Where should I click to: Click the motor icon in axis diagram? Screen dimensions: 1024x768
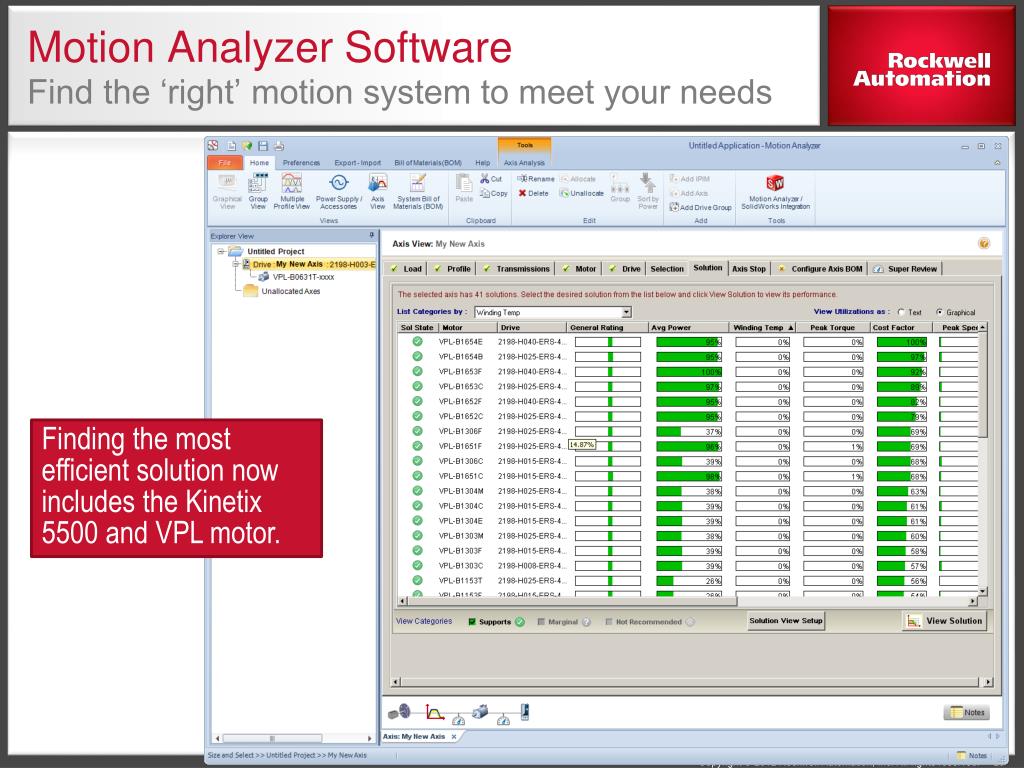pyautogui.click(x=480, y=711)
